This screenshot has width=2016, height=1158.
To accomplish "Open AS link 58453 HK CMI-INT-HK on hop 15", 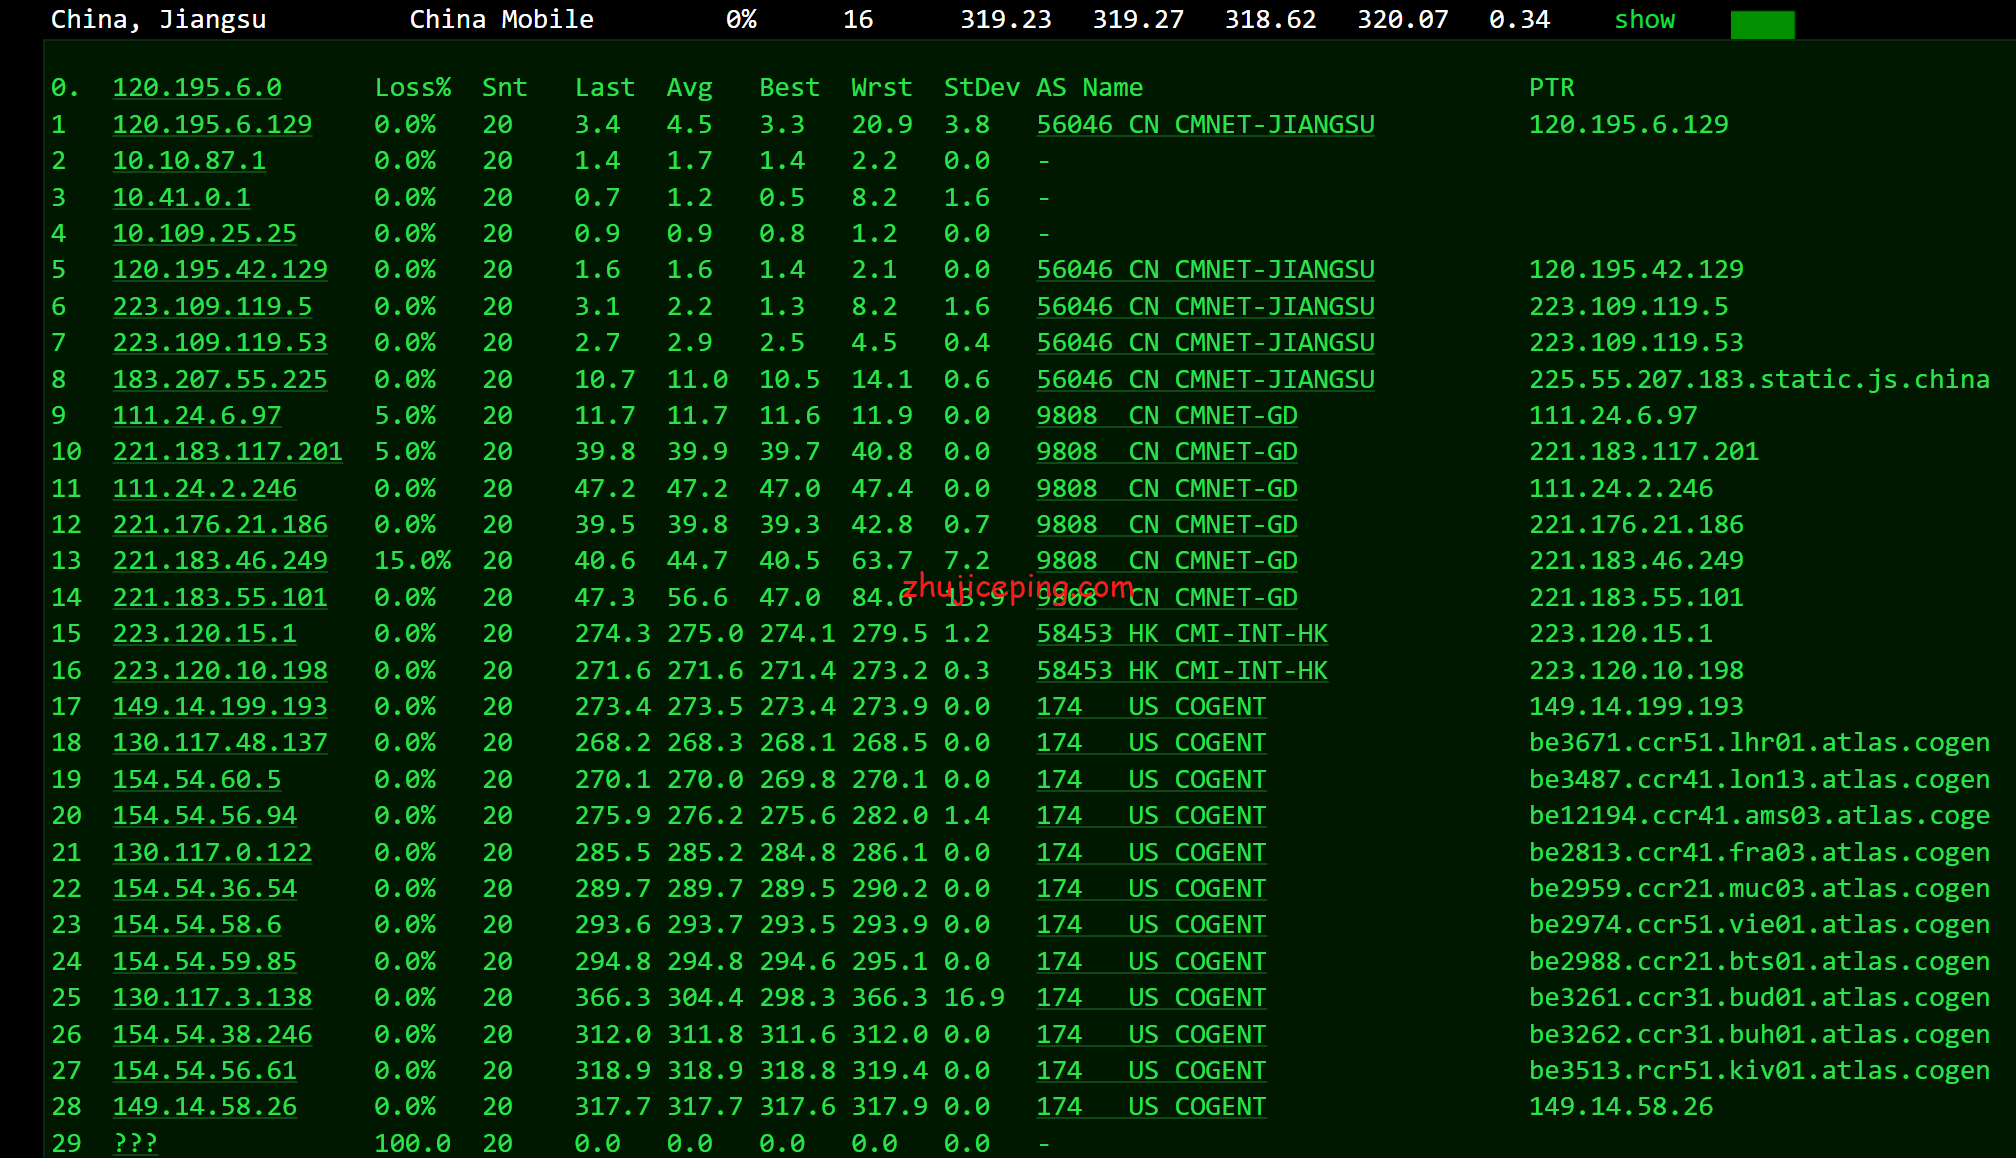I will coord(1182,633).
